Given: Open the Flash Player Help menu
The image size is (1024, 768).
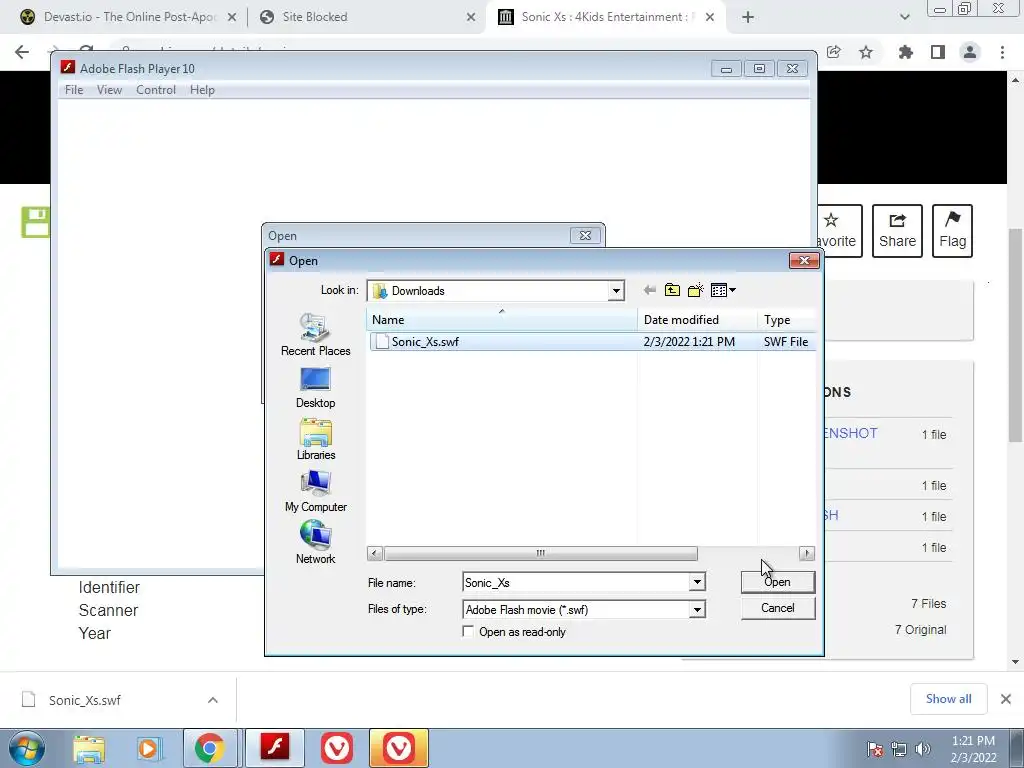Looking at the screenshot, I should (x=202, y=89).
